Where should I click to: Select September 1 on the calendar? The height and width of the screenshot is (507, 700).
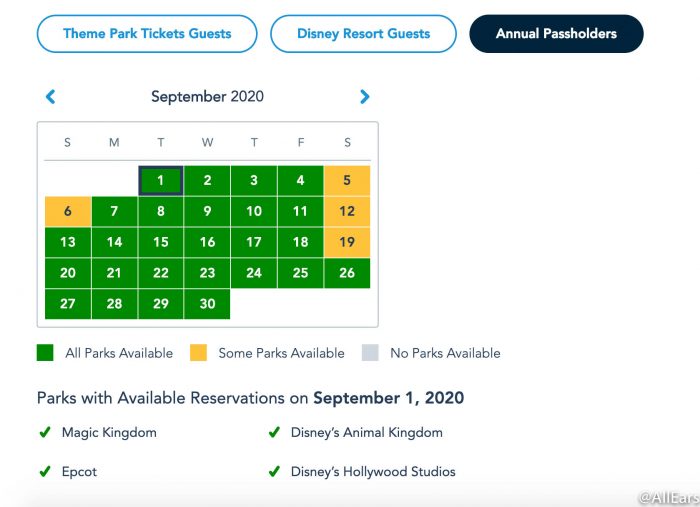coord(161,180)
